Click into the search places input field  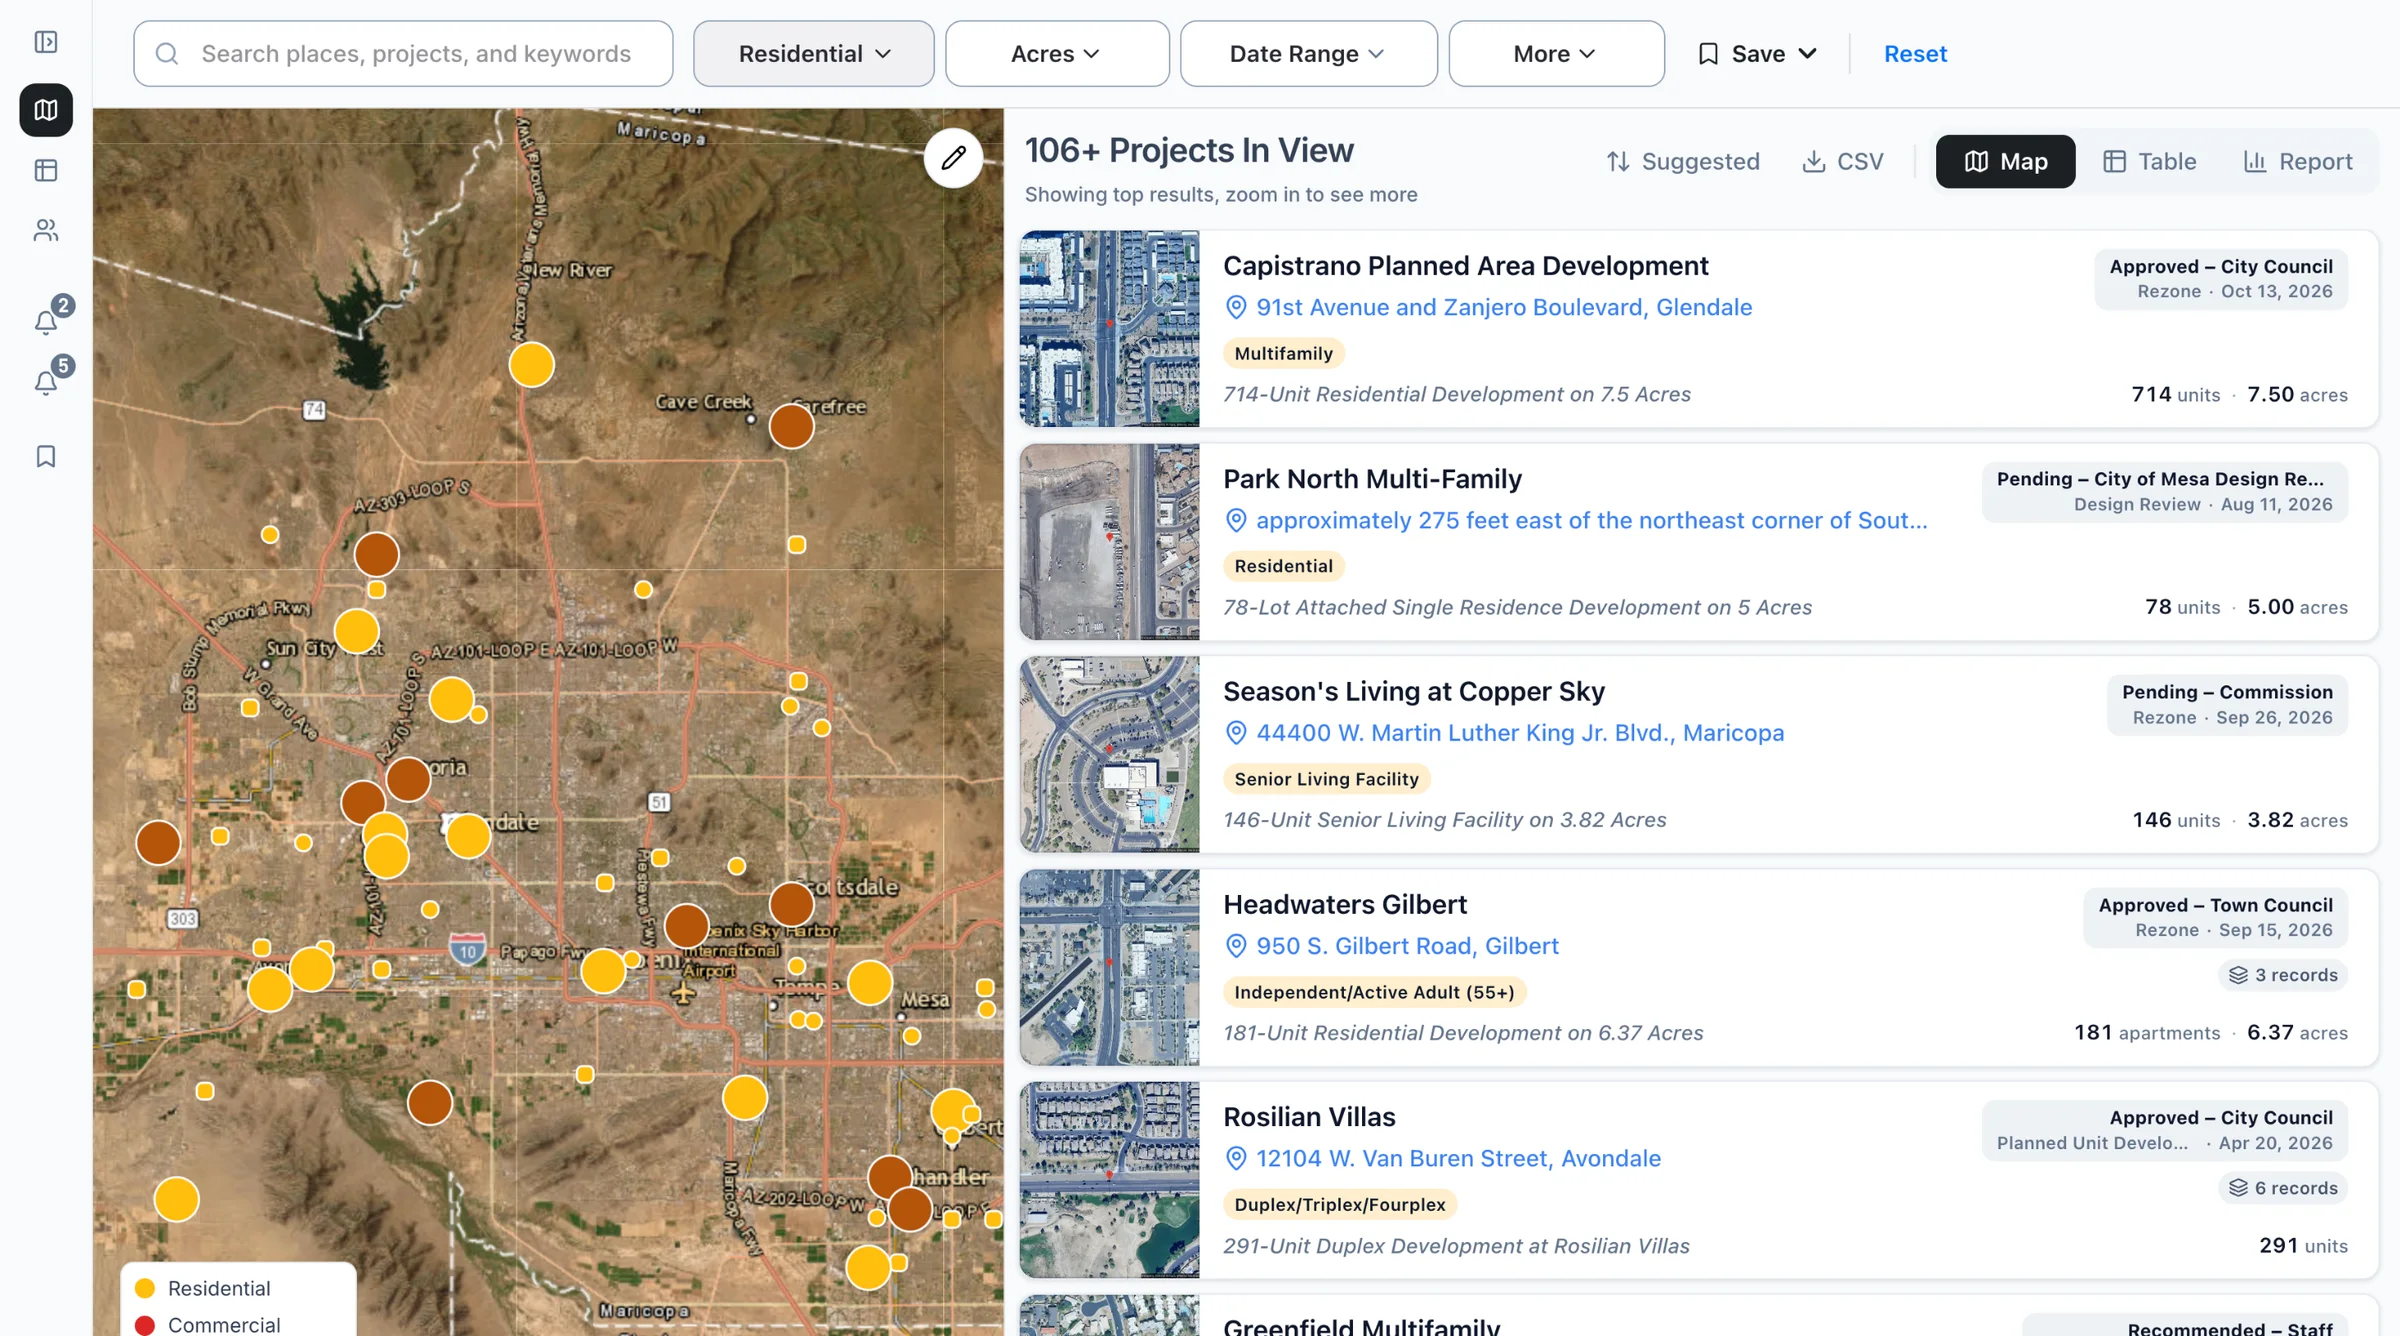coord(403,54)
